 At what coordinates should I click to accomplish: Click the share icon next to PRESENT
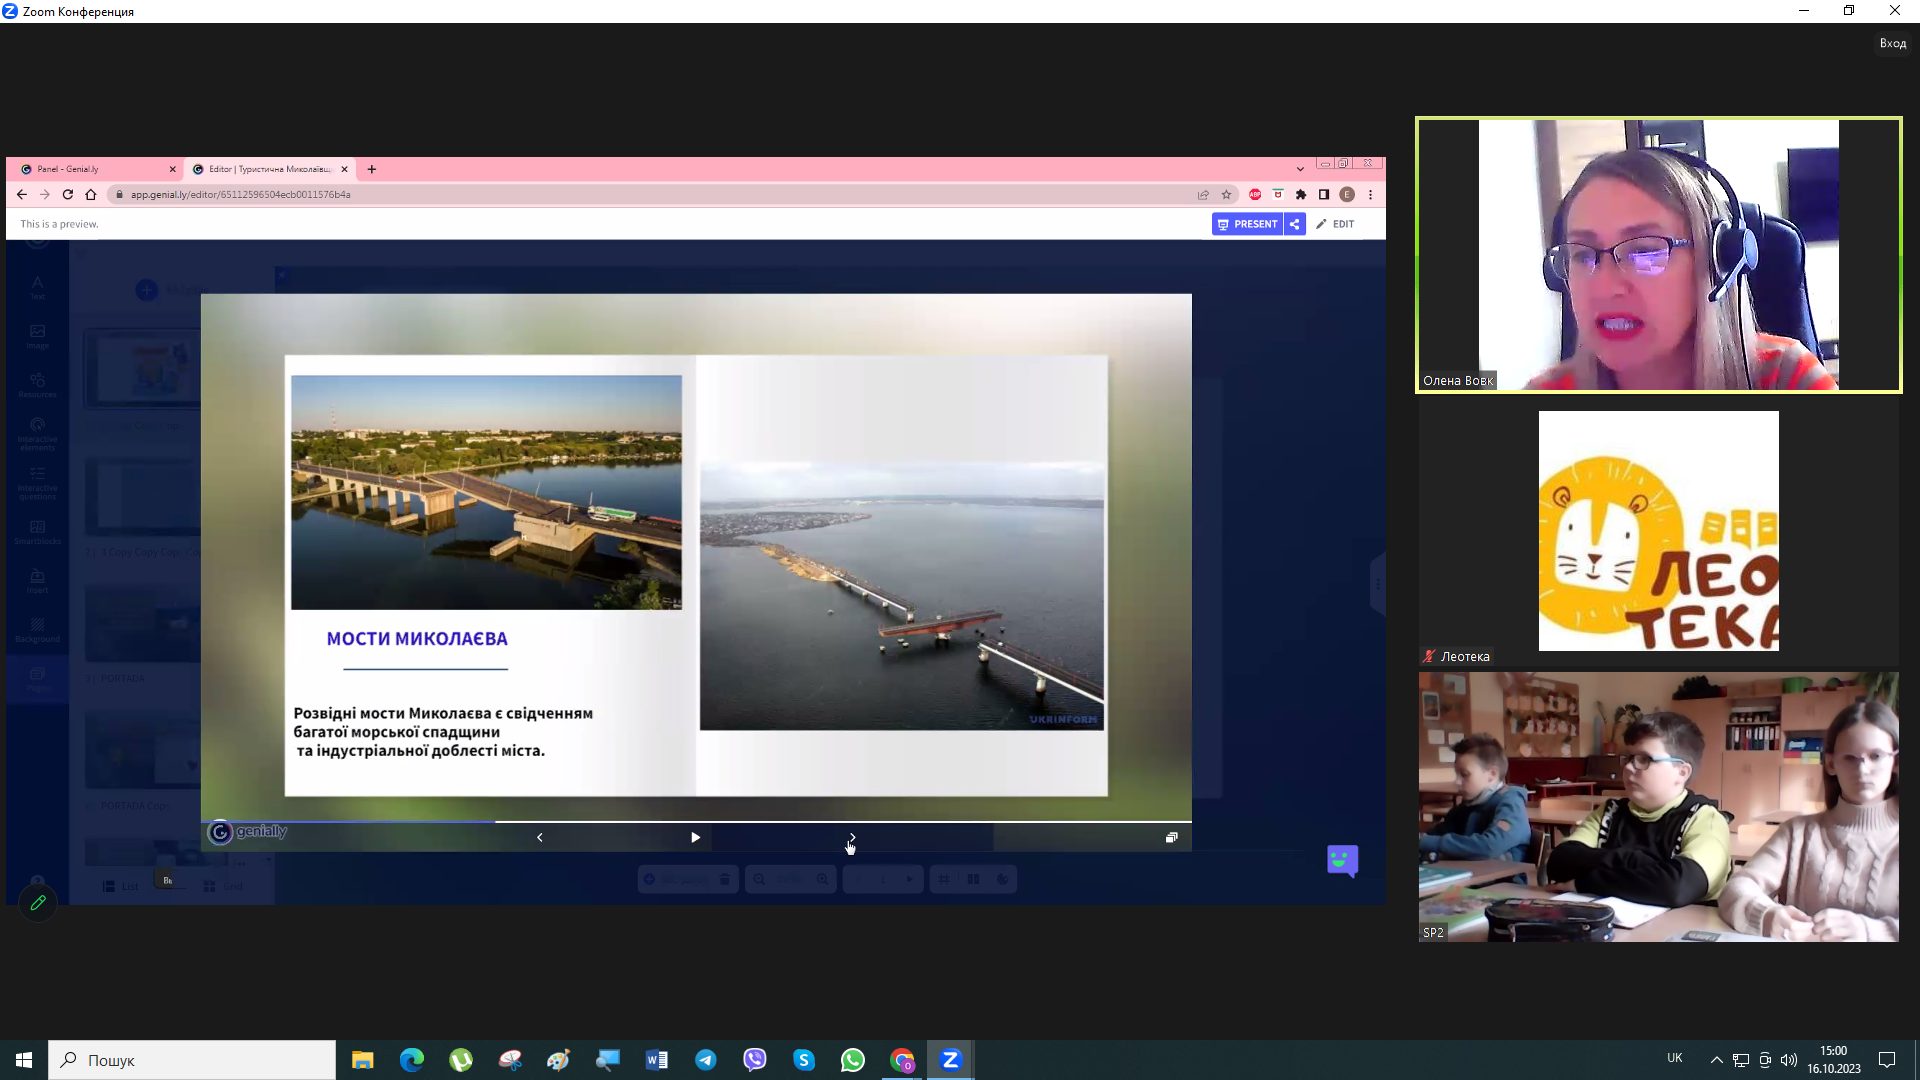(x=1295, y=224)
